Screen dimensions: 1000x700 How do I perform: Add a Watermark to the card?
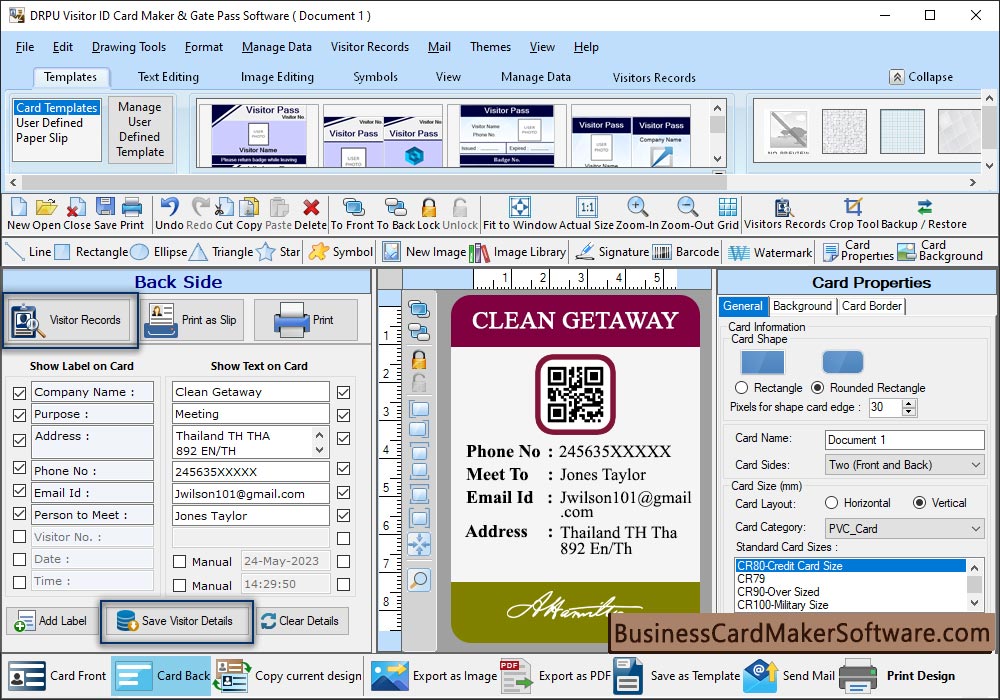(770, 252)
